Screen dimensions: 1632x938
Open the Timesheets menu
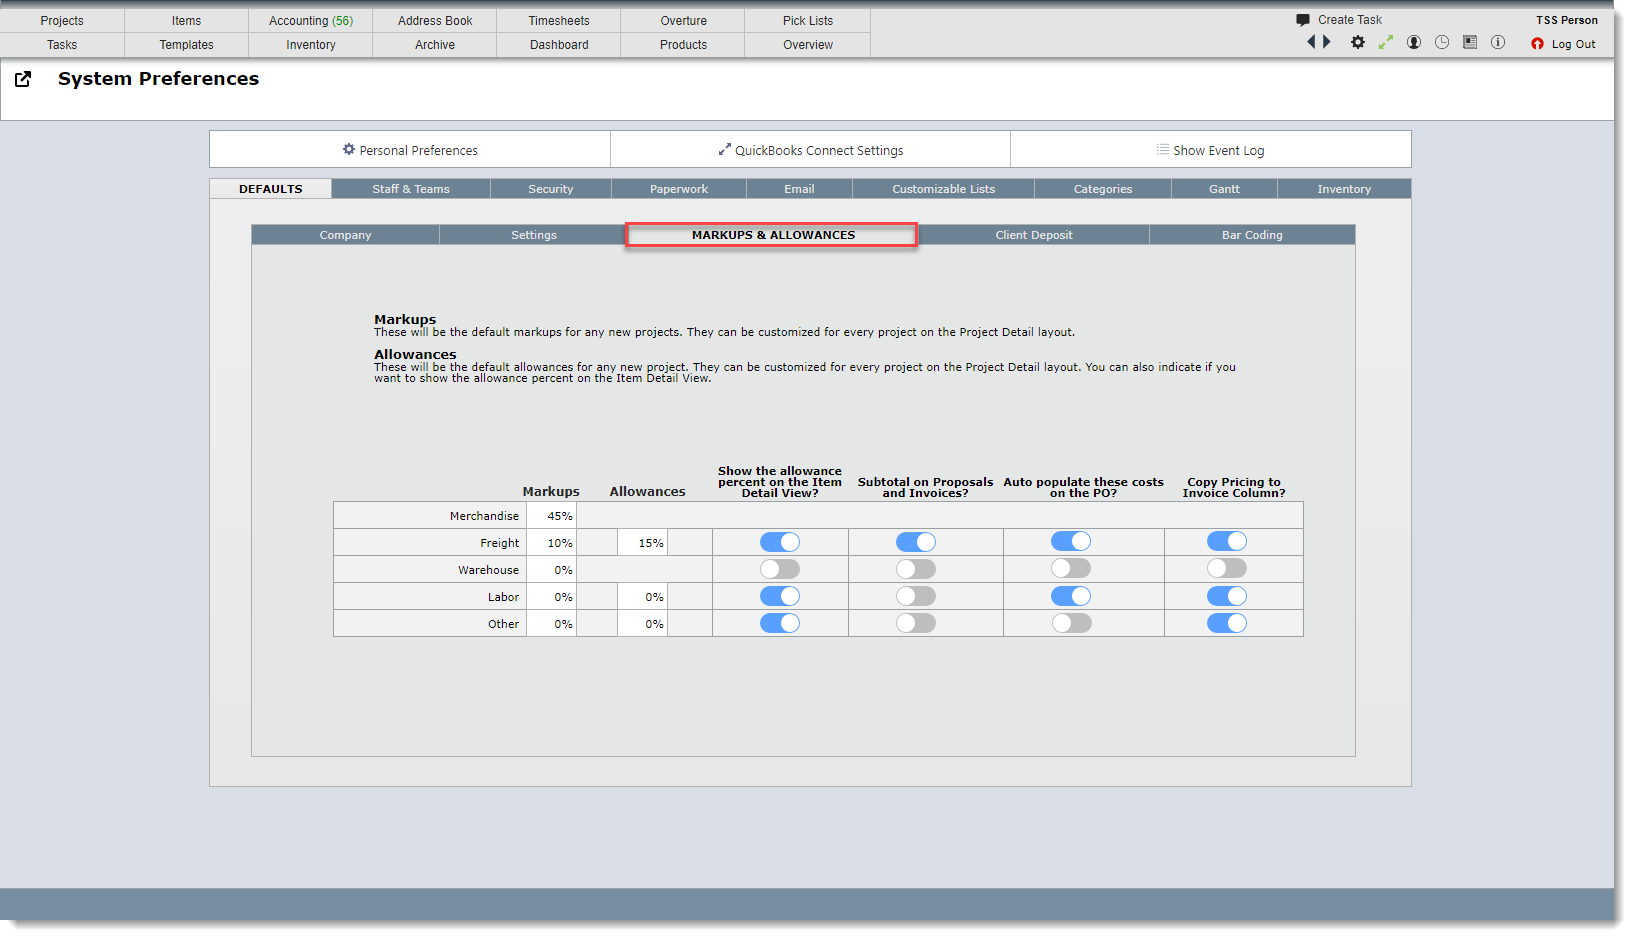pos(559,21)
